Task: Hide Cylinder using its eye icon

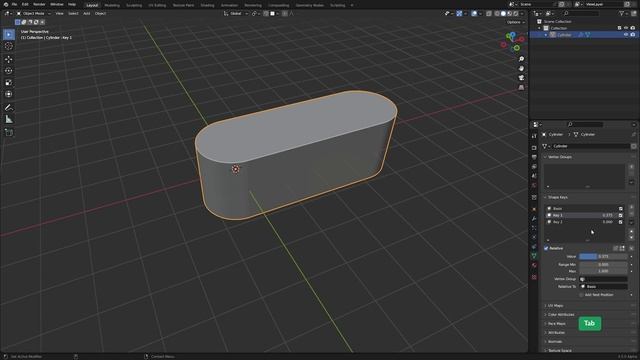Action: [626, 35]
